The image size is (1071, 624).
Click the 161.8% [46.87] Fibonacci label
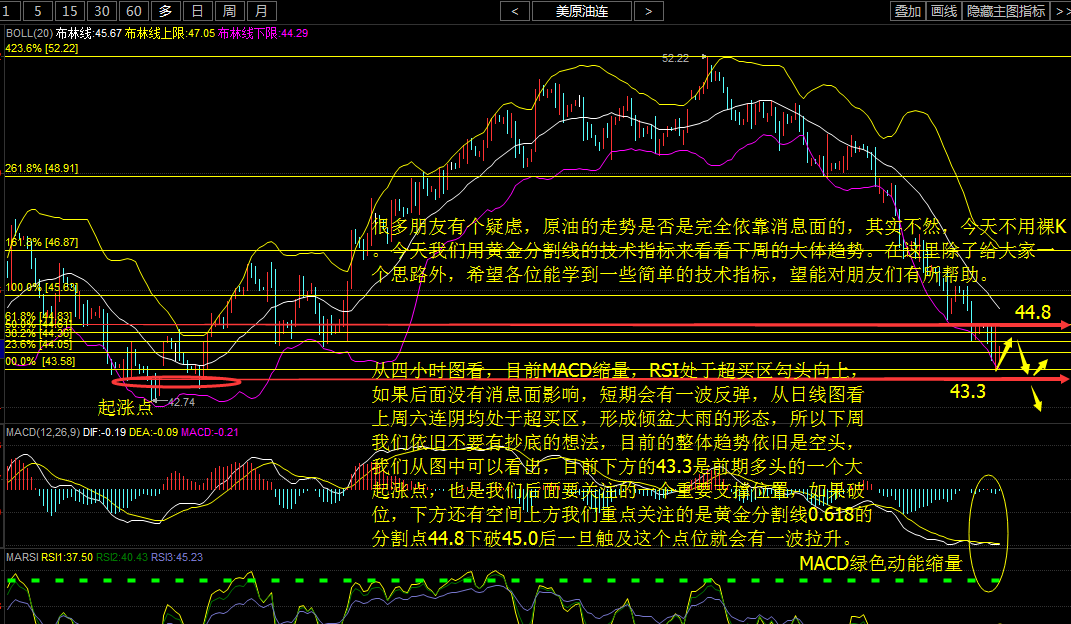[42, 242]
